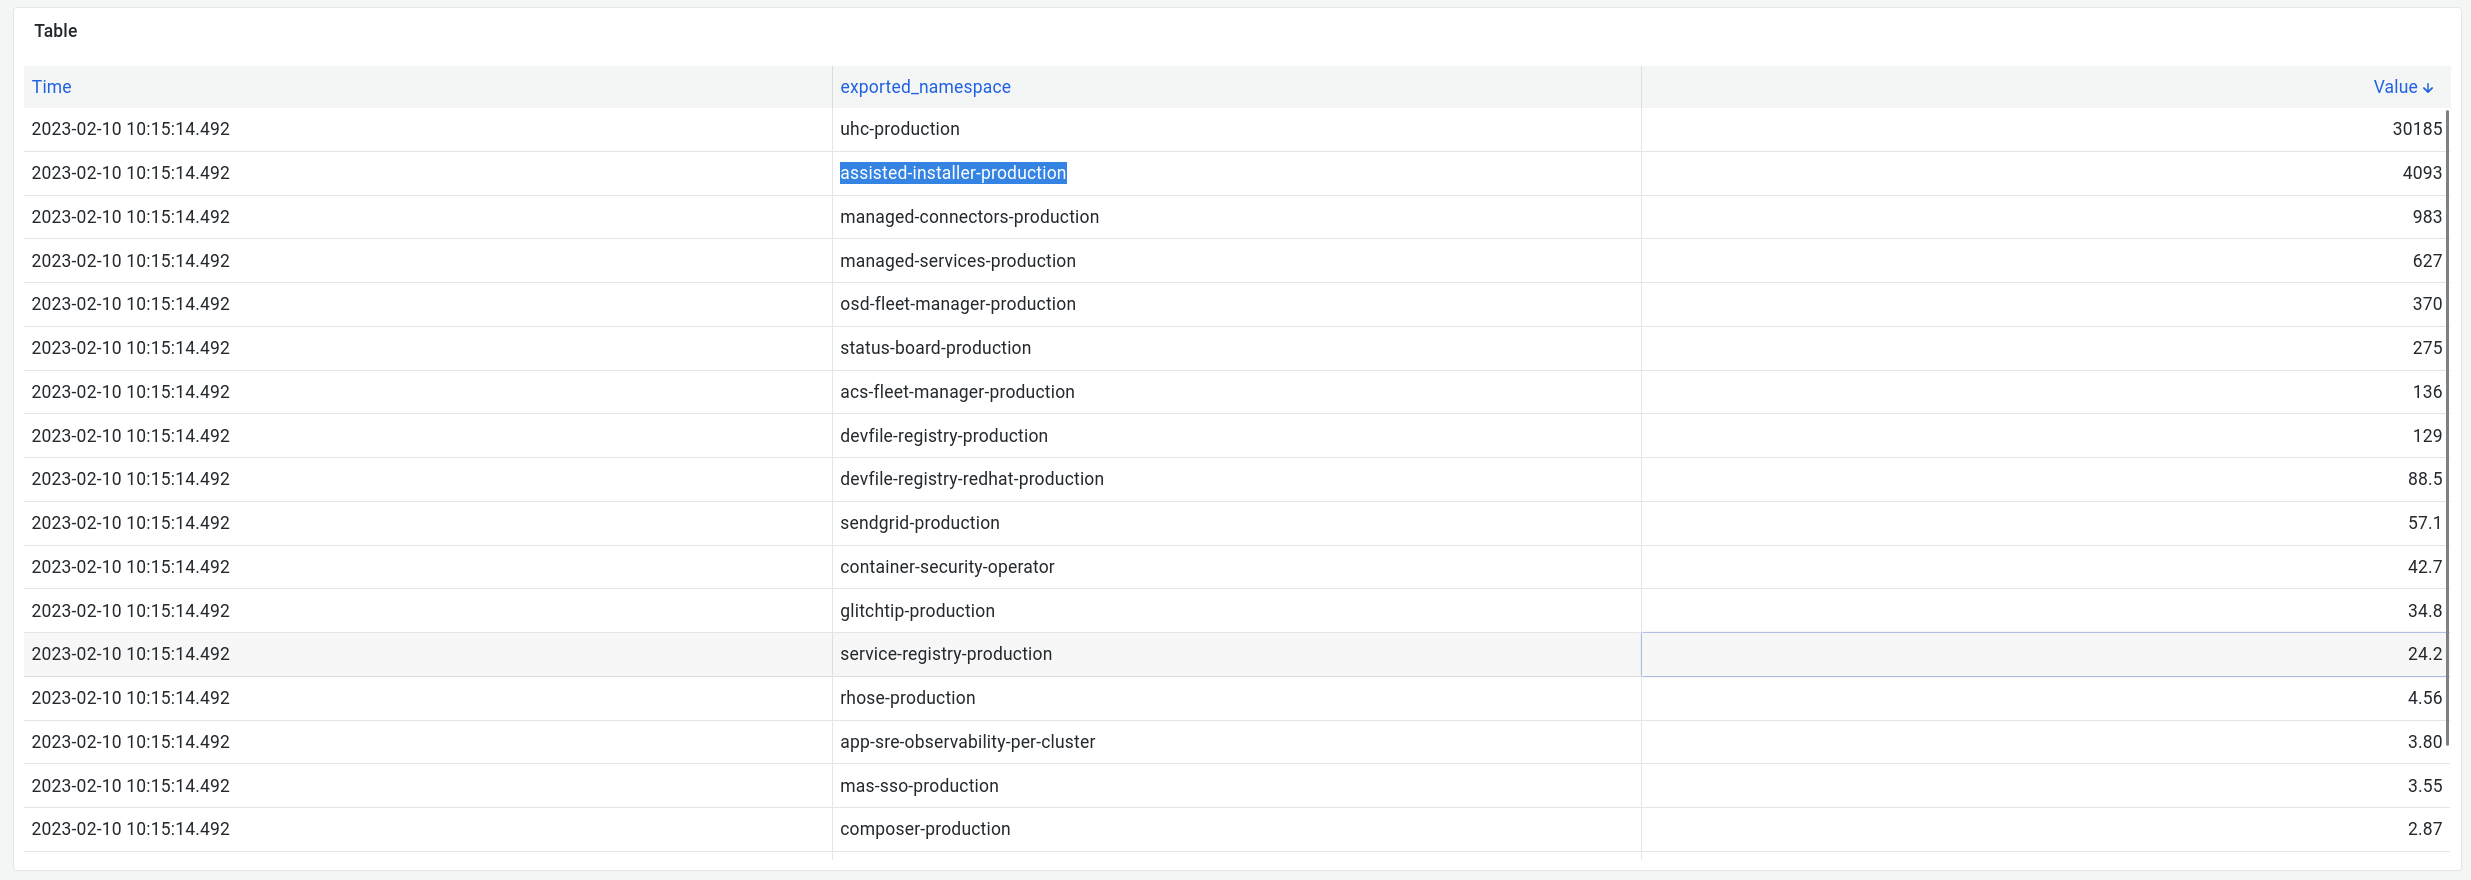
Task: Select highlighted assisted-installer-production cell
Action: pyautogui.click(x=953, y=173)
